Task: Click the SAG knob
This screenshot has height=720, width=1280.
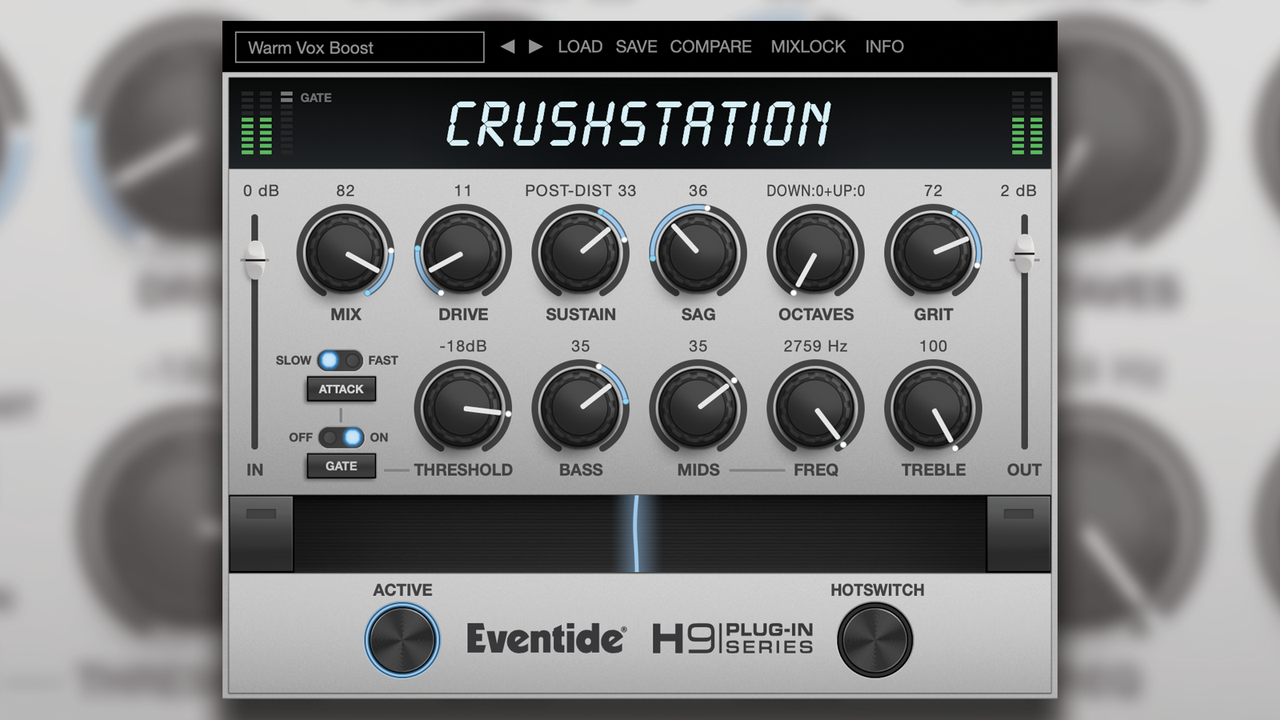Action: [698, 251]
